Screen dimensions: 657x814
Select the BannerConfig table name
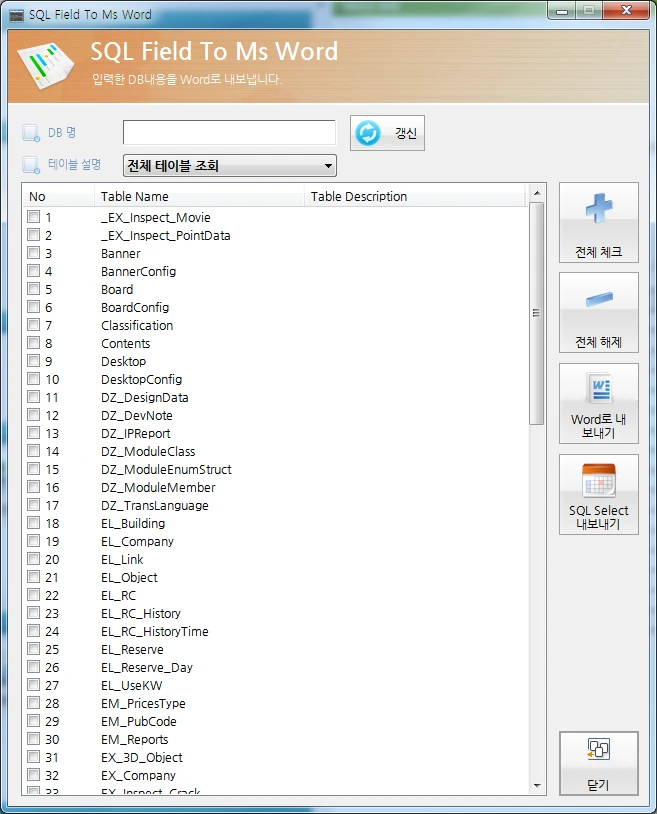pos(139,272)
